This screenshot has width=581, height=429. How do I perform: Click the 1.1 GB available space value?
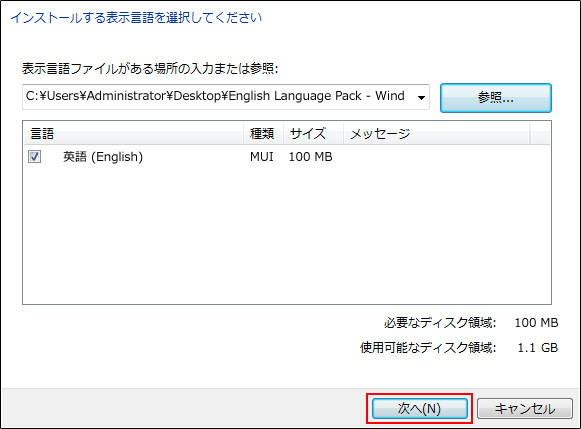[537, 347]
